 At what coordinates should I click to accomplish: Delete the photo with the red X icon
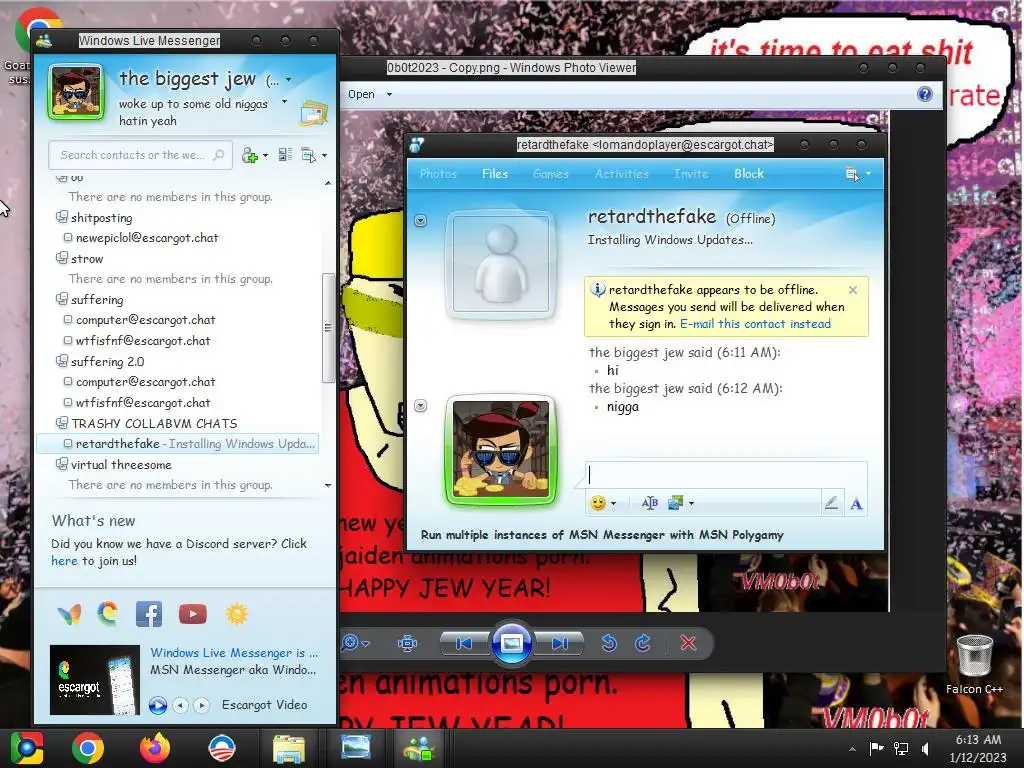click(x=688, y=643)
